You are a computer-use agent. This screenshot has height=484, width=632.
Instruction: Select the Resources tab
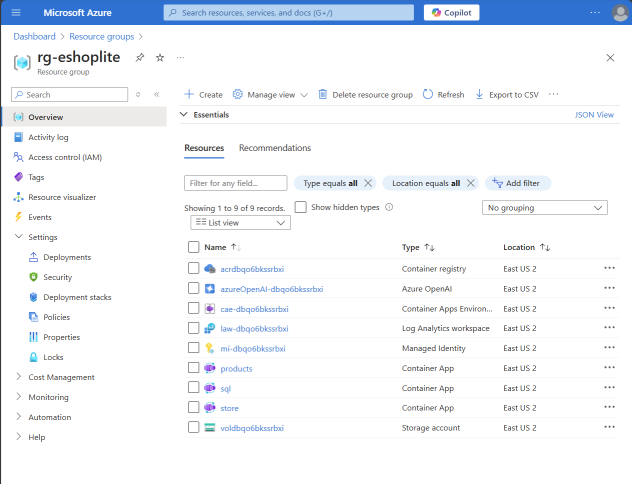click(204, 148)
